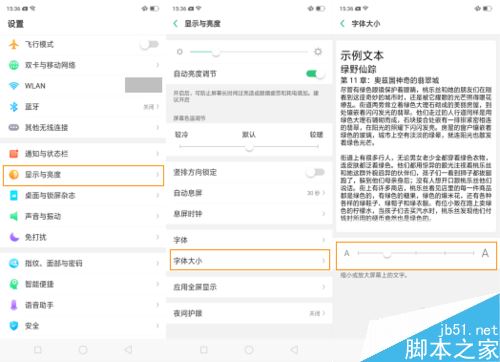Tap the security shield icon
The height and width of the screenshot is (362, 500).
click(x=14, y=326)
